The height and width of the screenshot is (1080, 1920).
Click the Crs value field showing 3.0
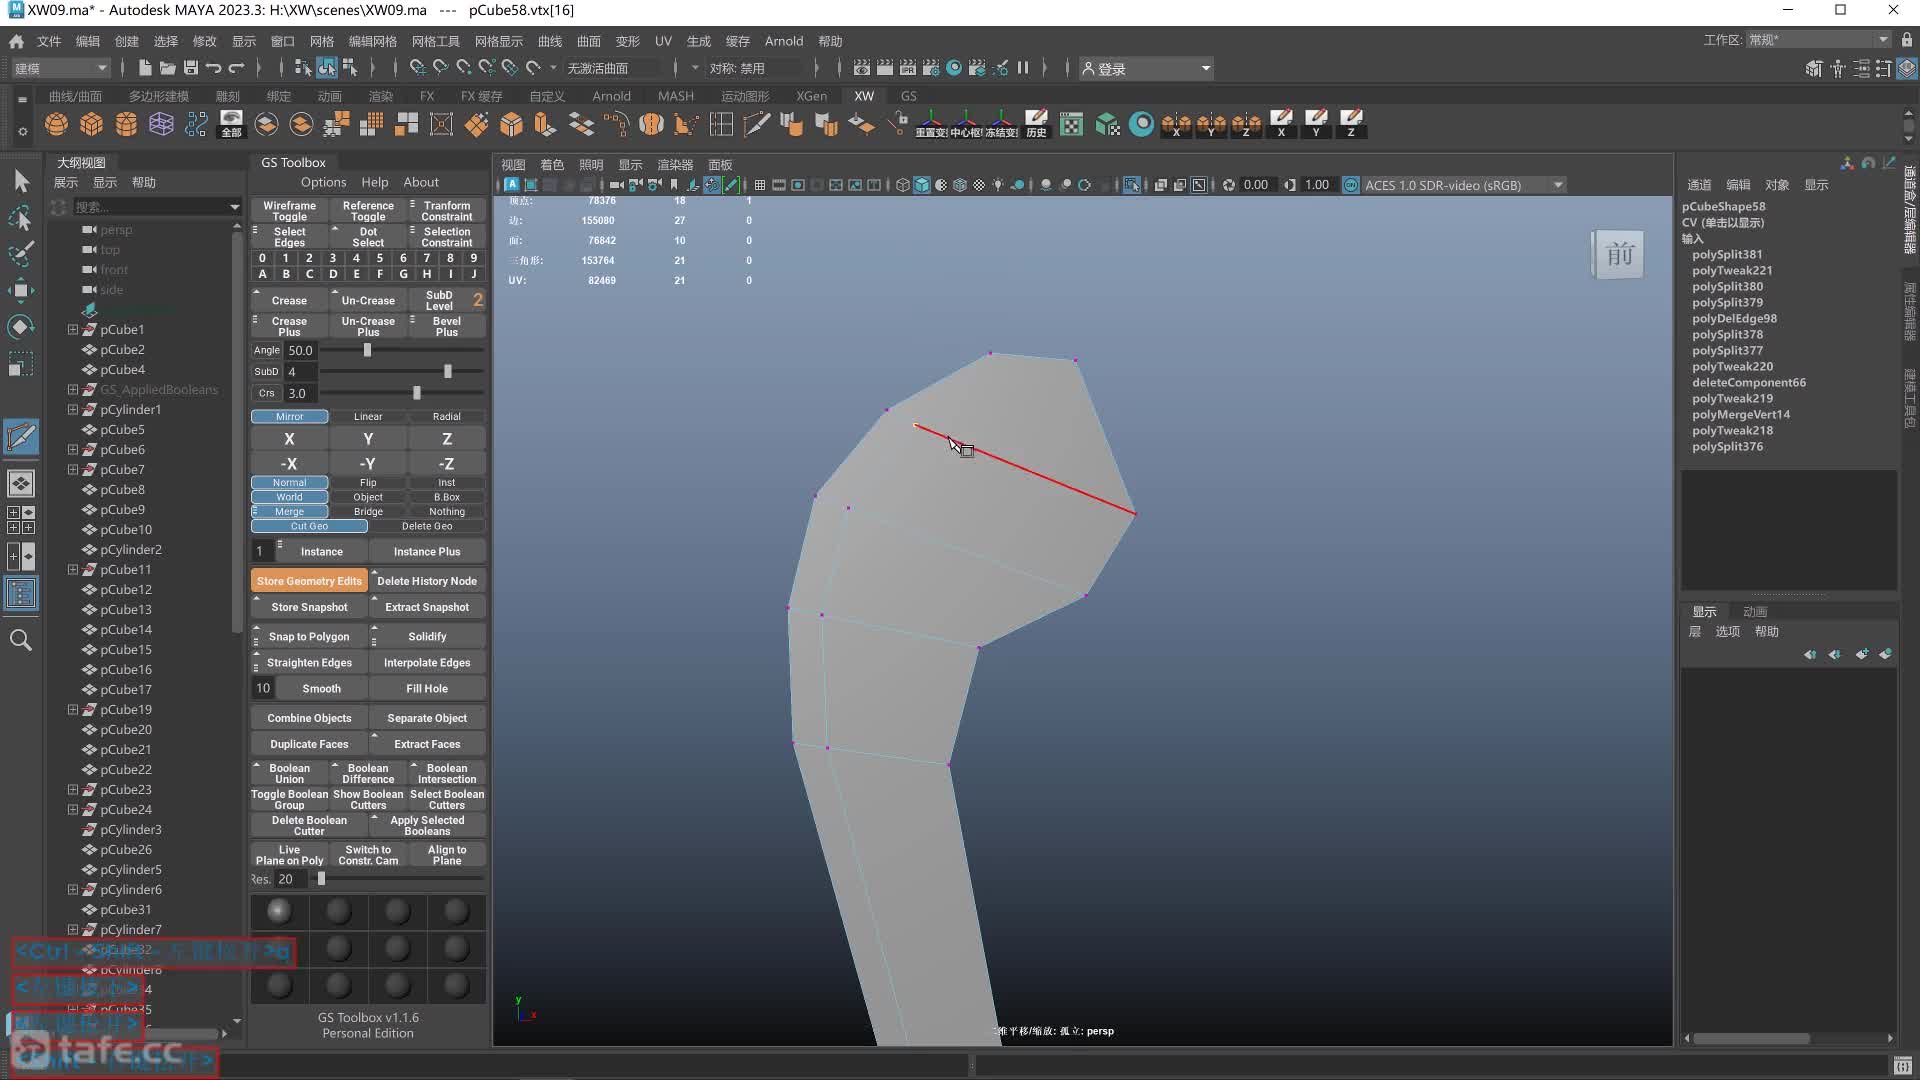coord(297,393)
